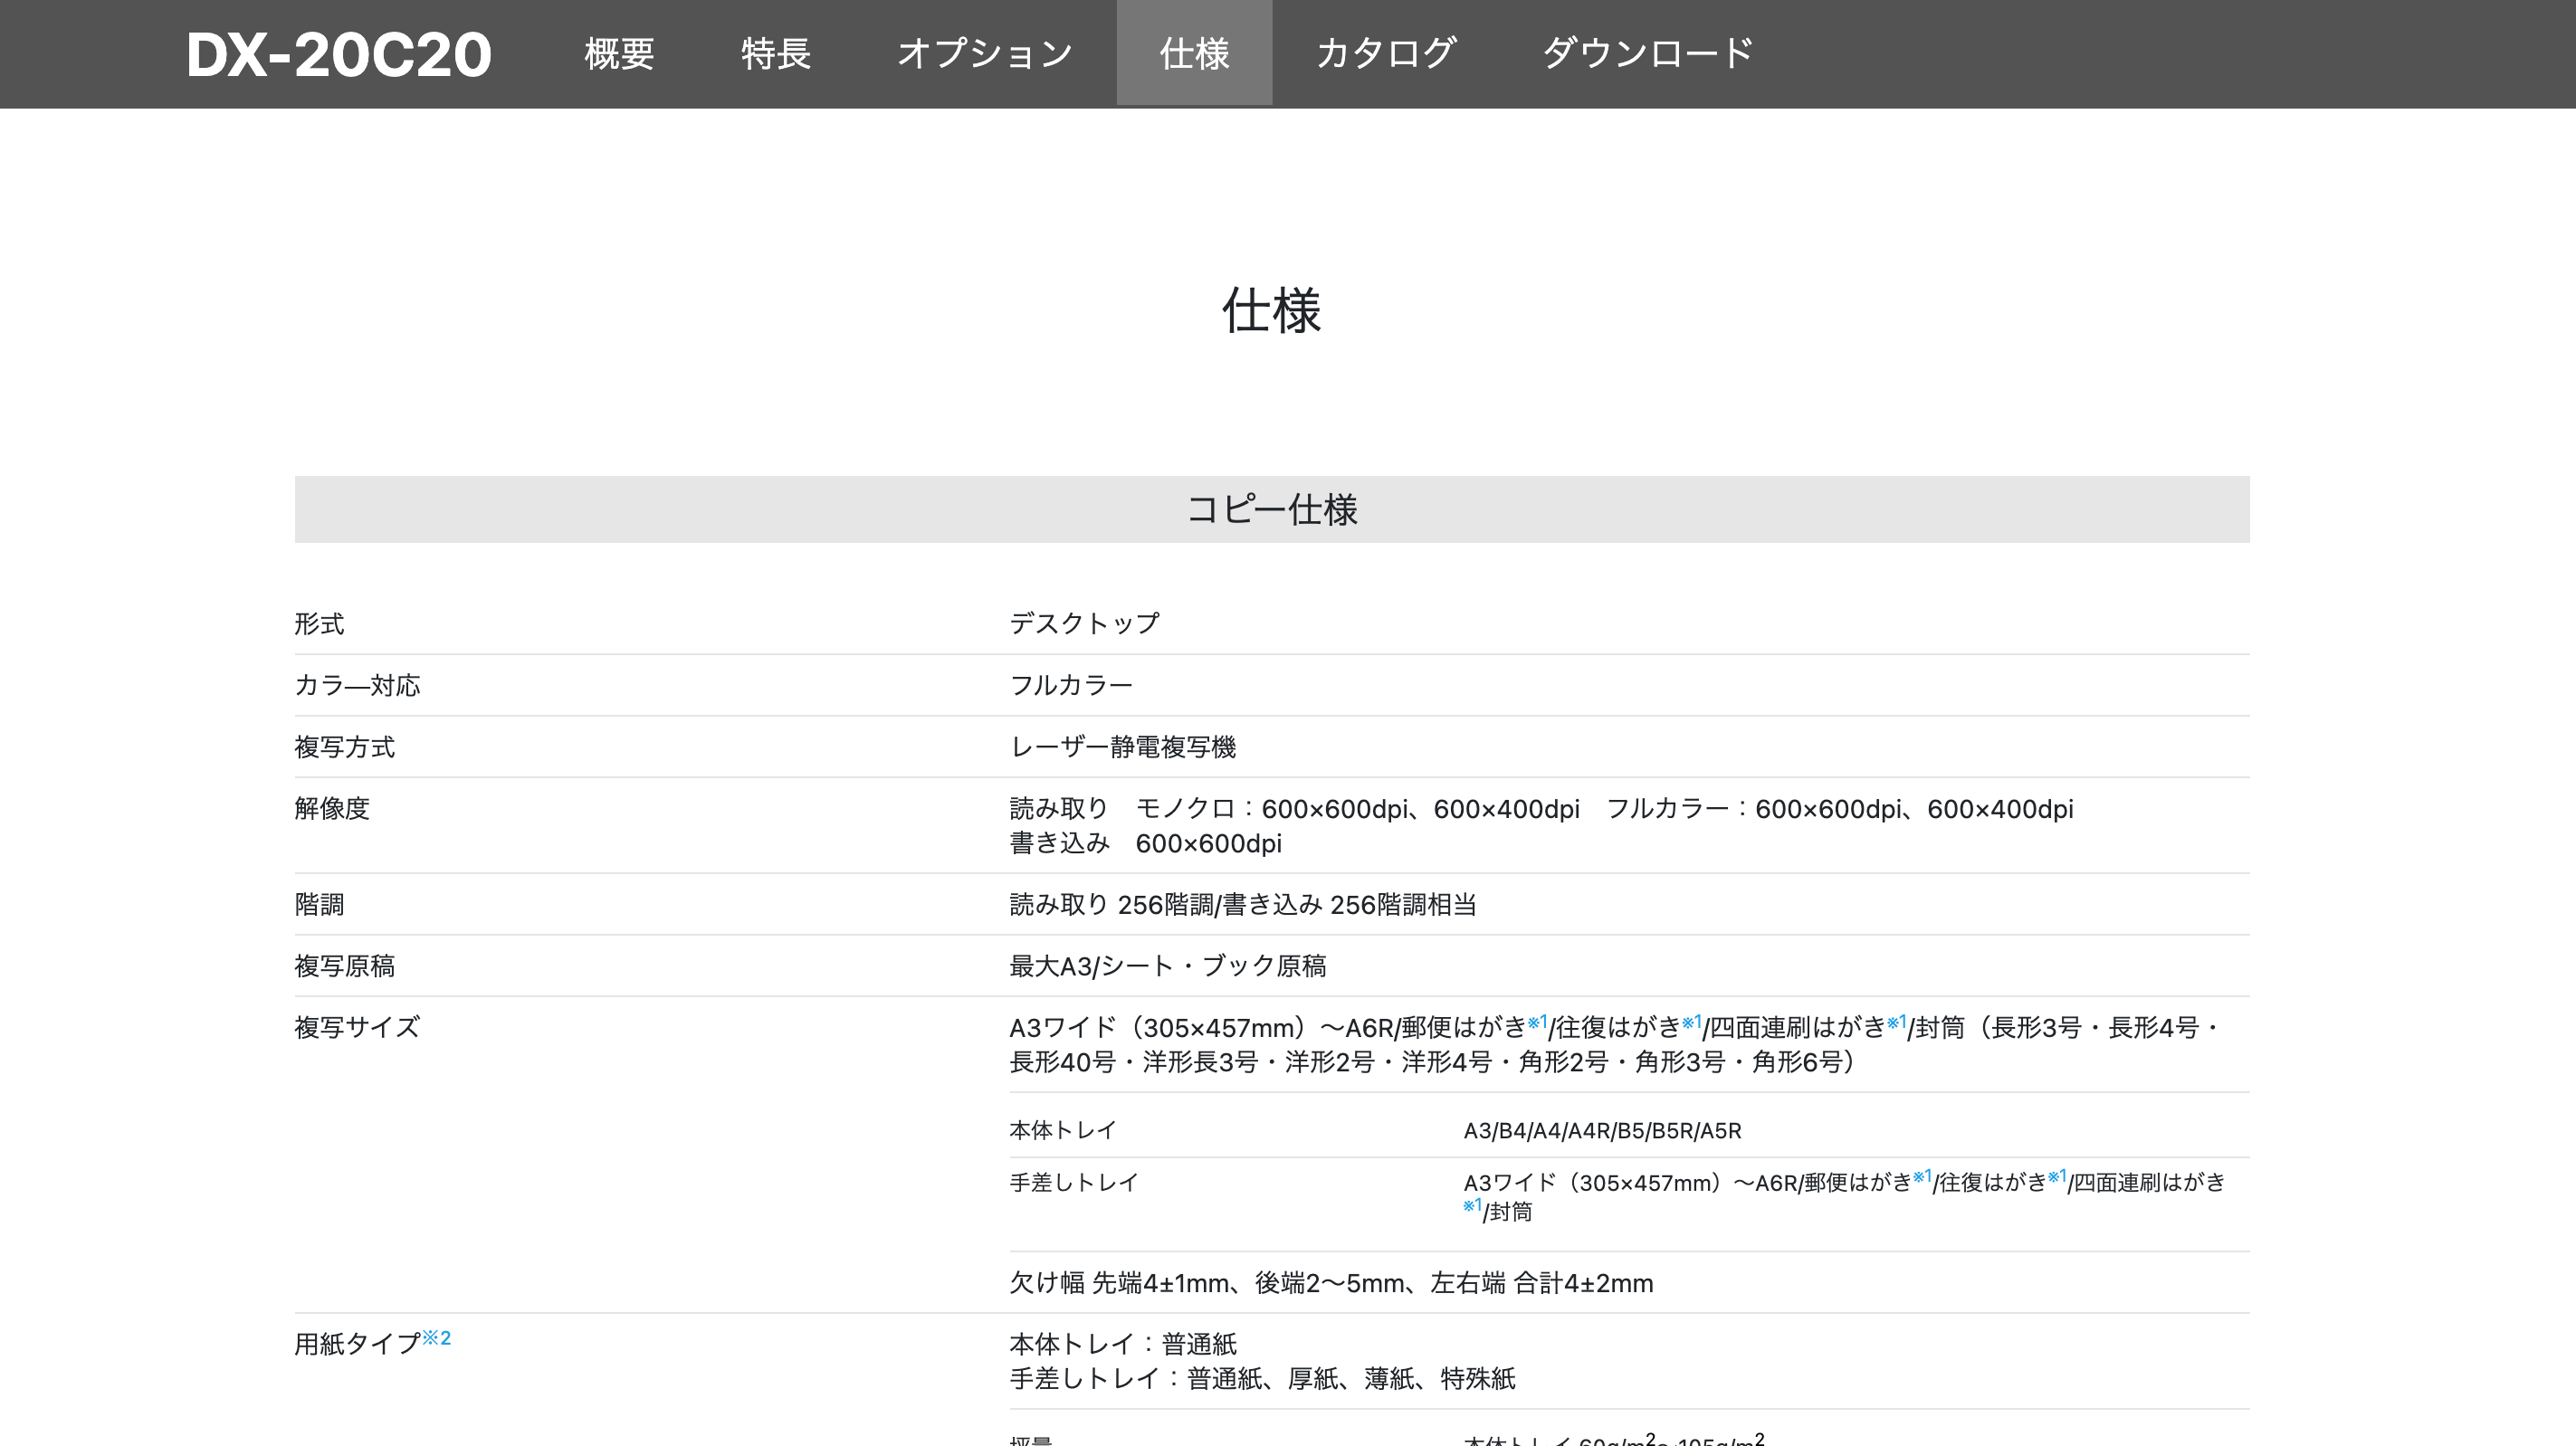Screen dimensions: 2576x1446
Task: Click the レーザー静電複写機 value
Action: (x=1123, y=747)
